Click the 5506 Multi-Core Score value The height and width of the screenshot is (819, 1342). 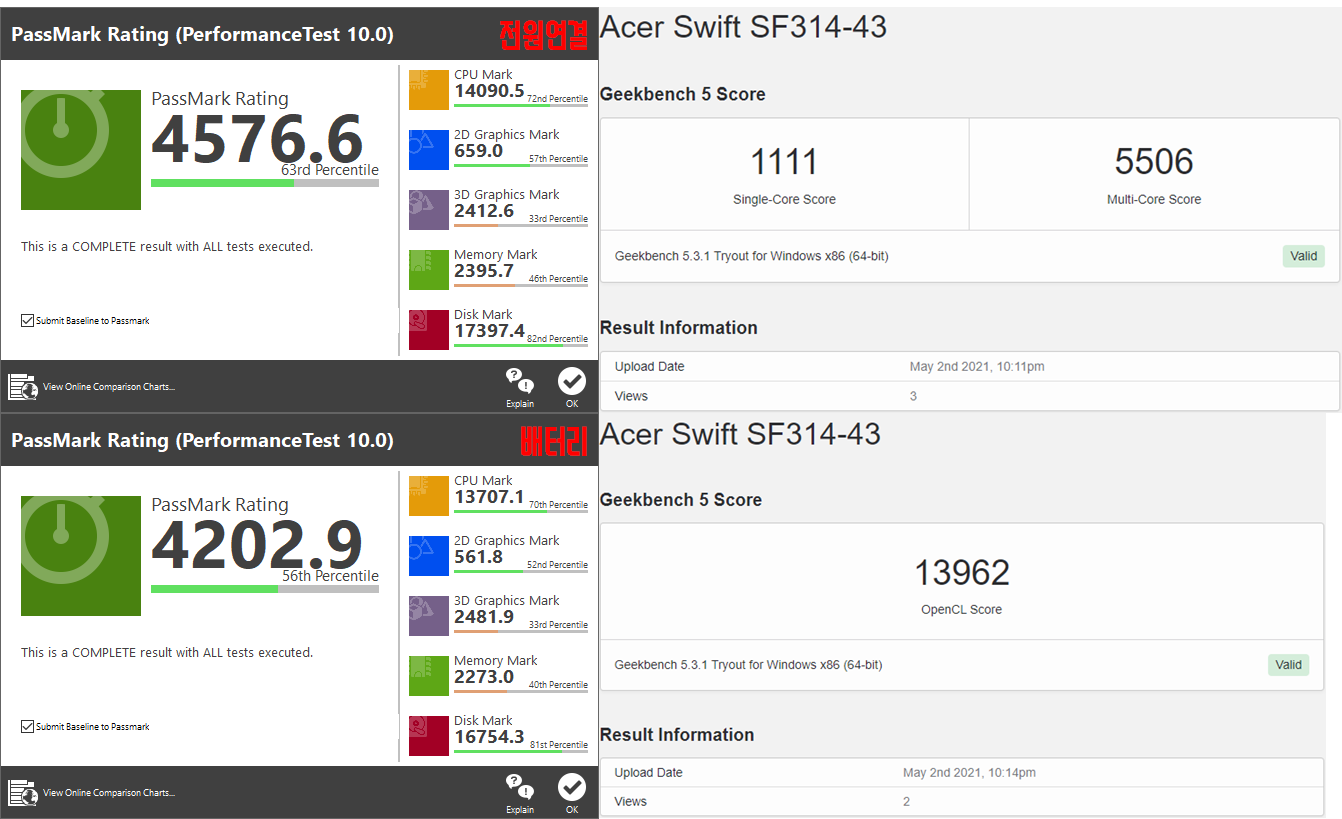coord(1154,162)
